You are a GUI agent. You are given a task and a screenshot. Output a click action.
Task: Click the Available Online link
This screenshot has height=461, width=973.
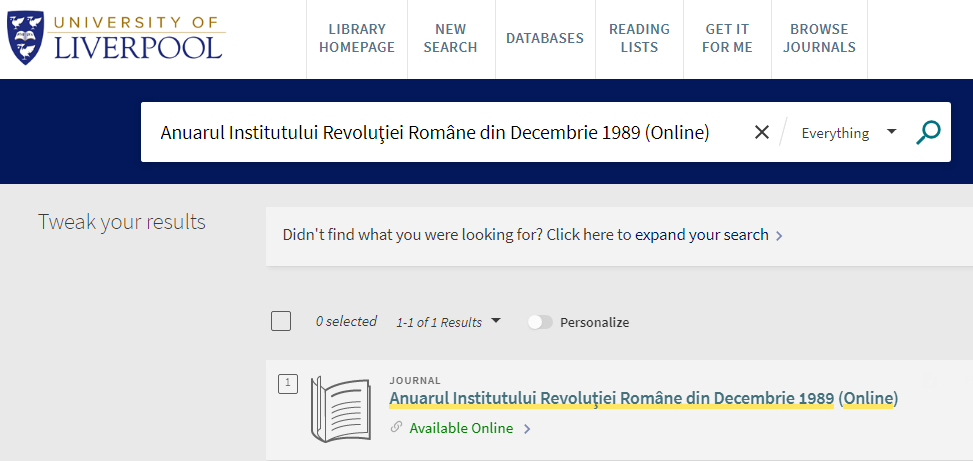[461, 428]
